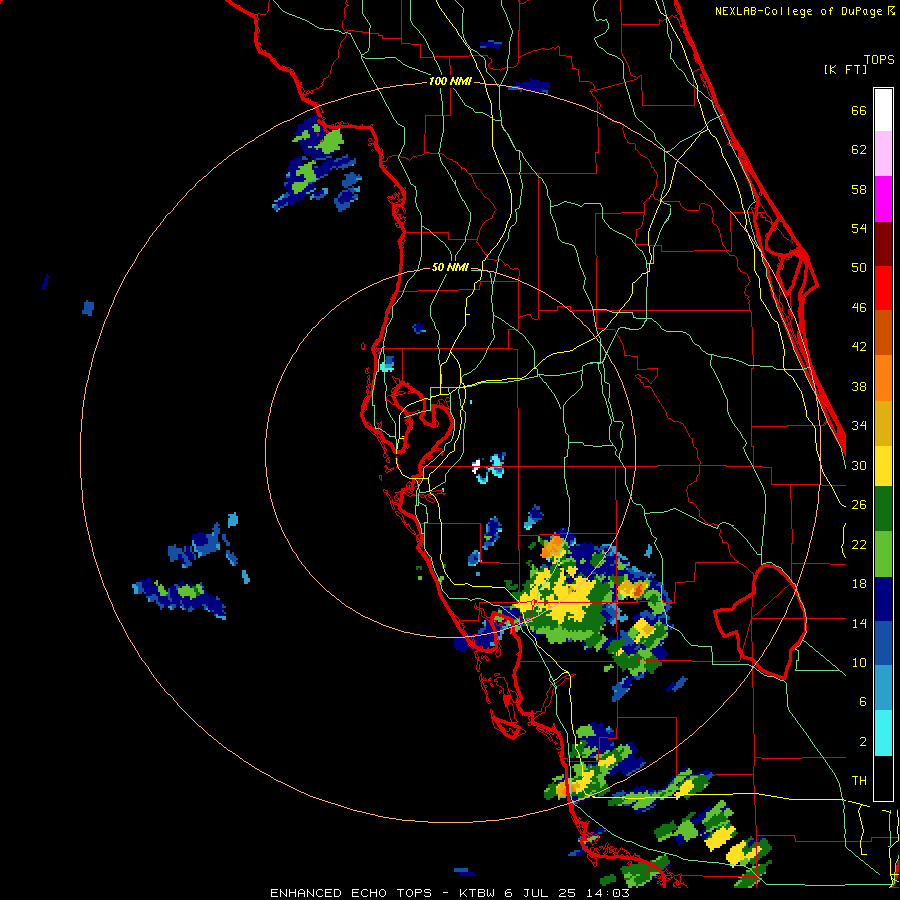Image resolution: width=900 pixels, height=900 pixels.
Task: Click the 18 legend value
Action: (x=859, y=584)
